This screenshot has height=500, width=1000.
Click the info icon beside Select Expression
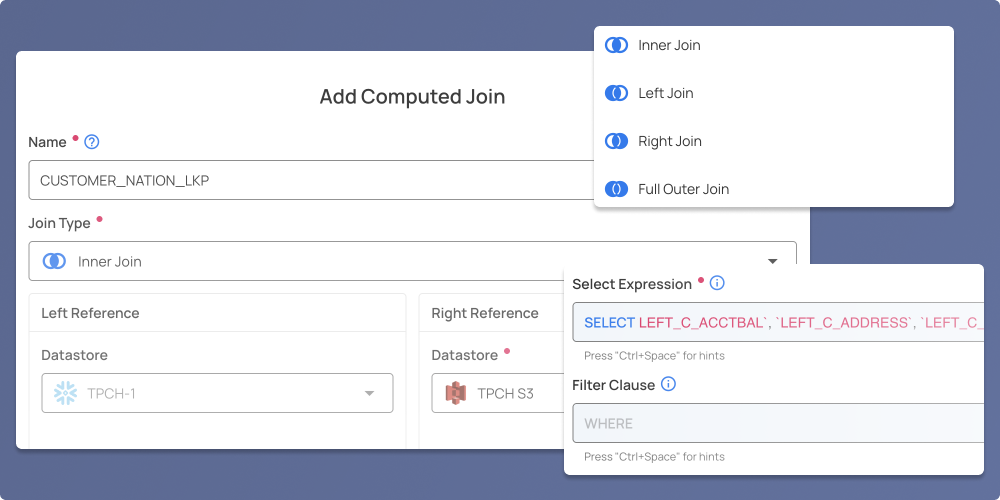(x=717, y=283)
